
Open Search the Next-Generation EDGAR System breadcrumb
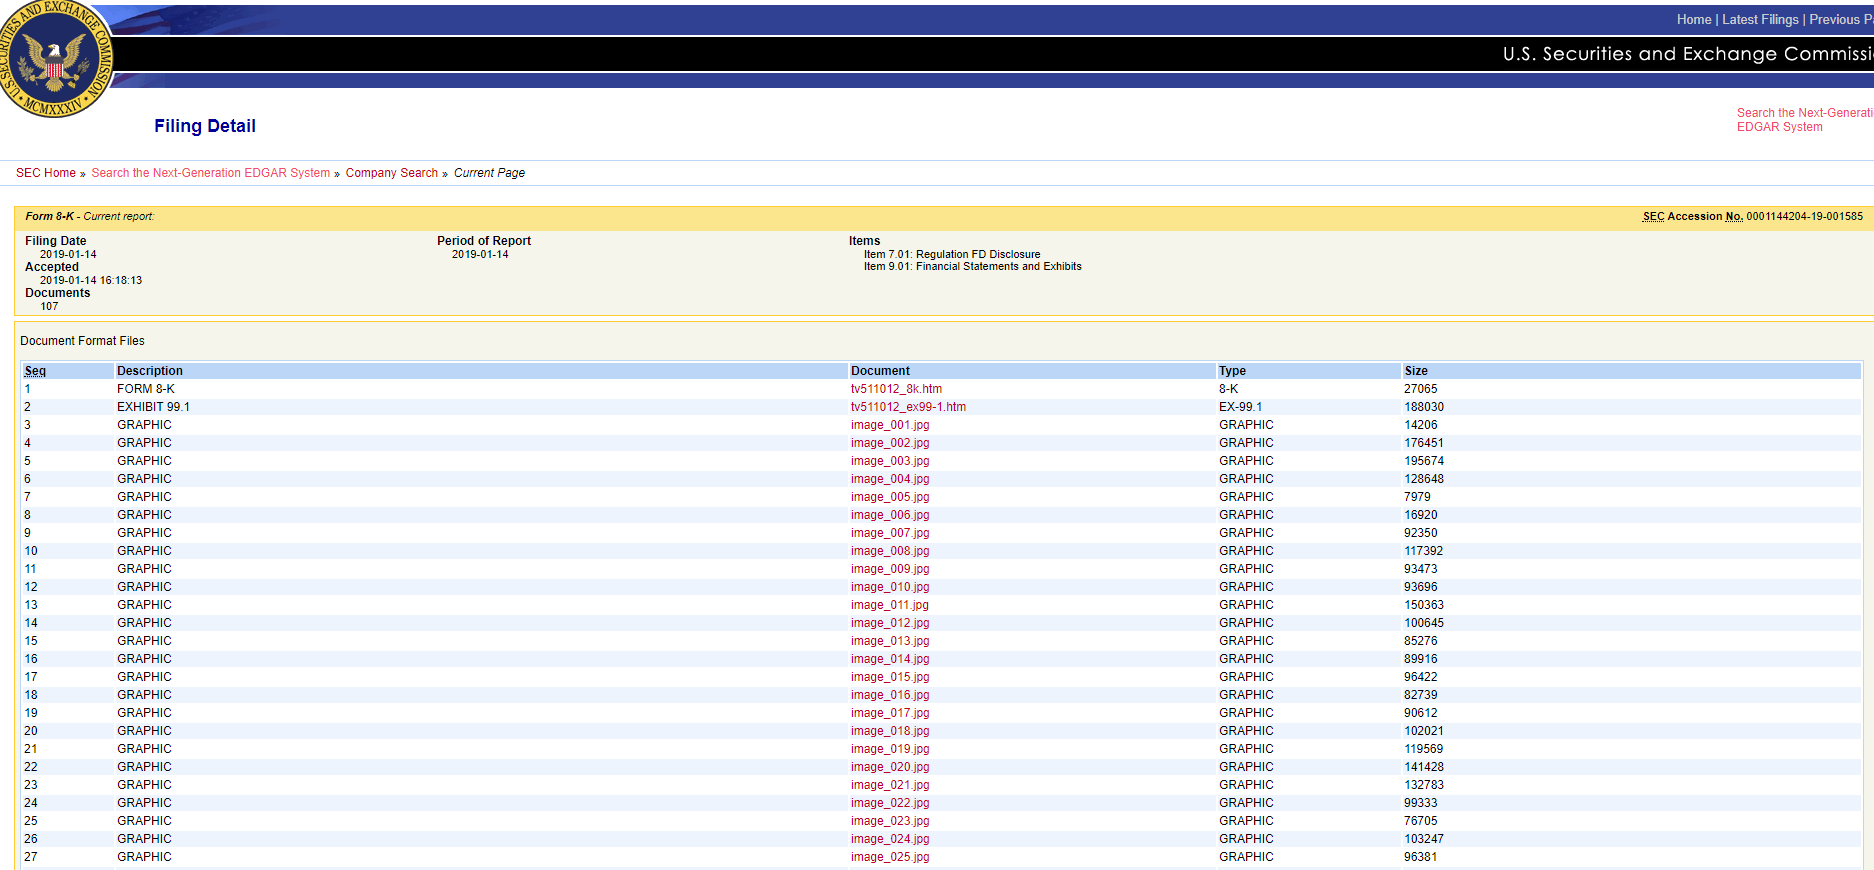(x=211, y=173)
